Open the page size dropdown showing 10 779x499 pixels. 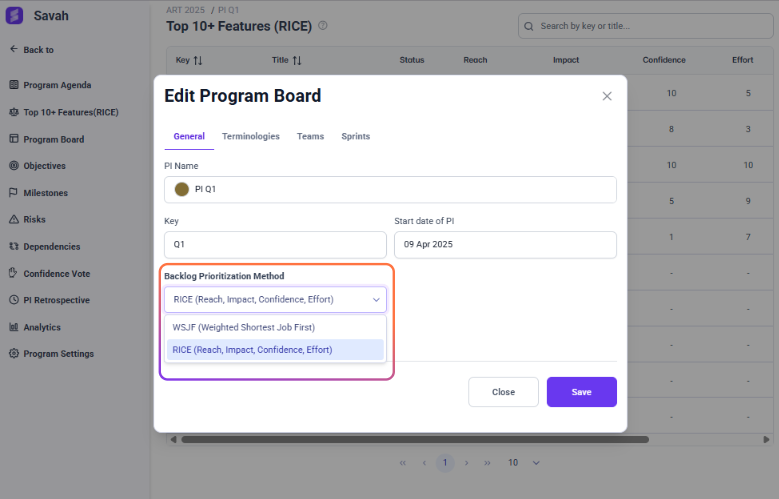(x=523, y=463)
